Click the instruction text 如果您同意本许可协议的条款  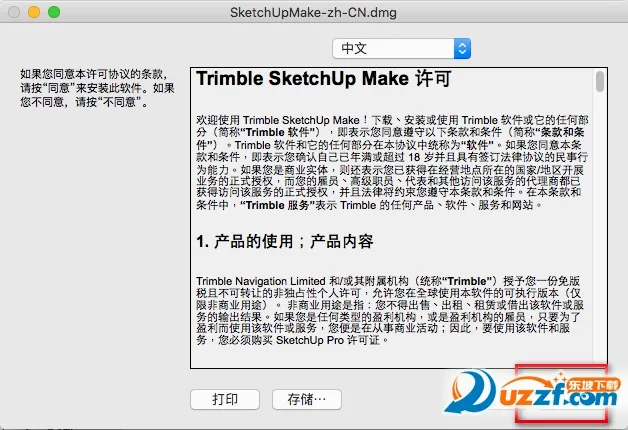92,74
